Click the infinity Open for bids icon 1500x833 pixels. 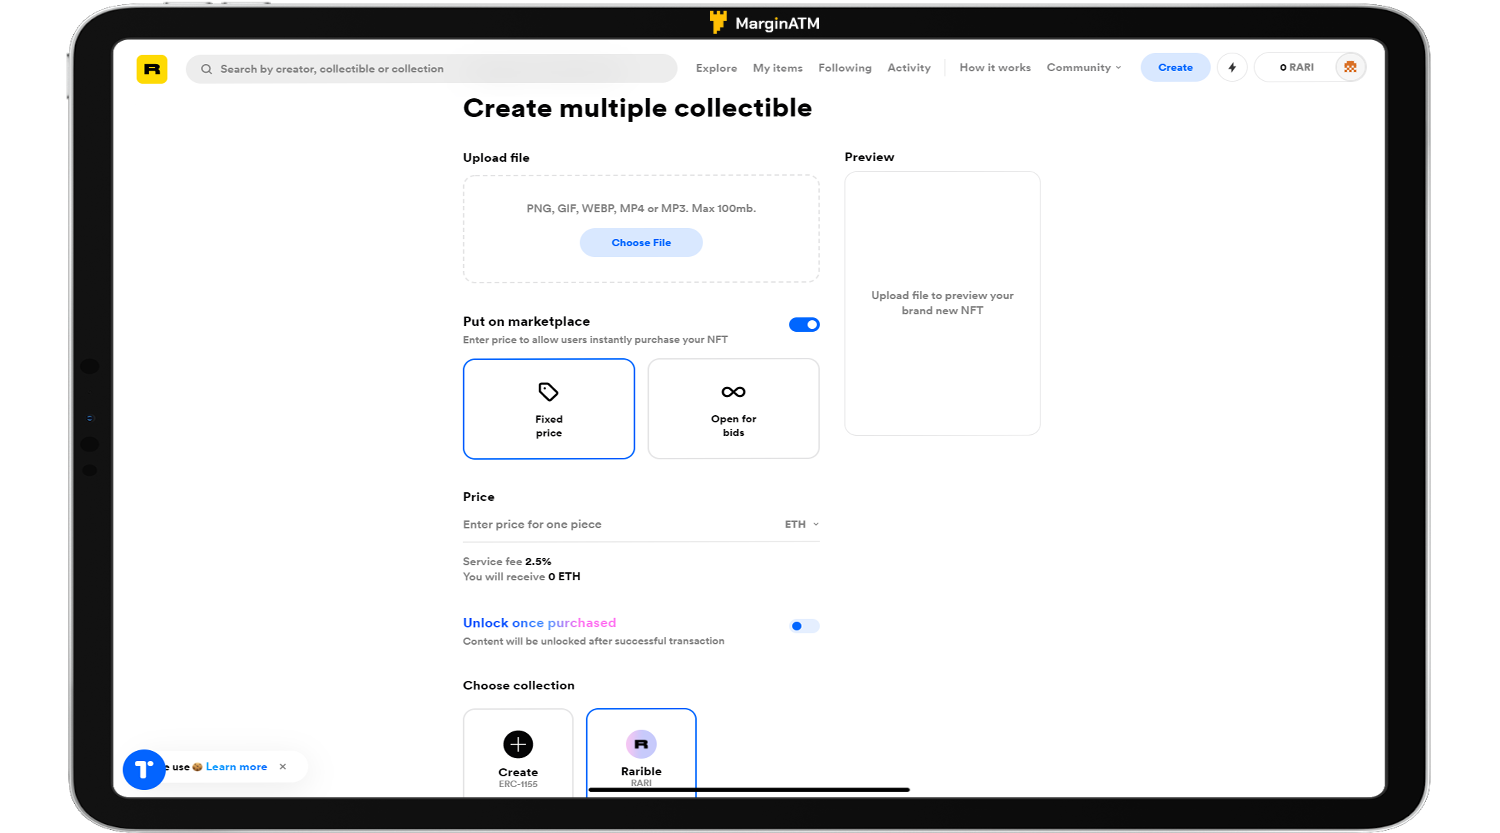click(733, 392)
